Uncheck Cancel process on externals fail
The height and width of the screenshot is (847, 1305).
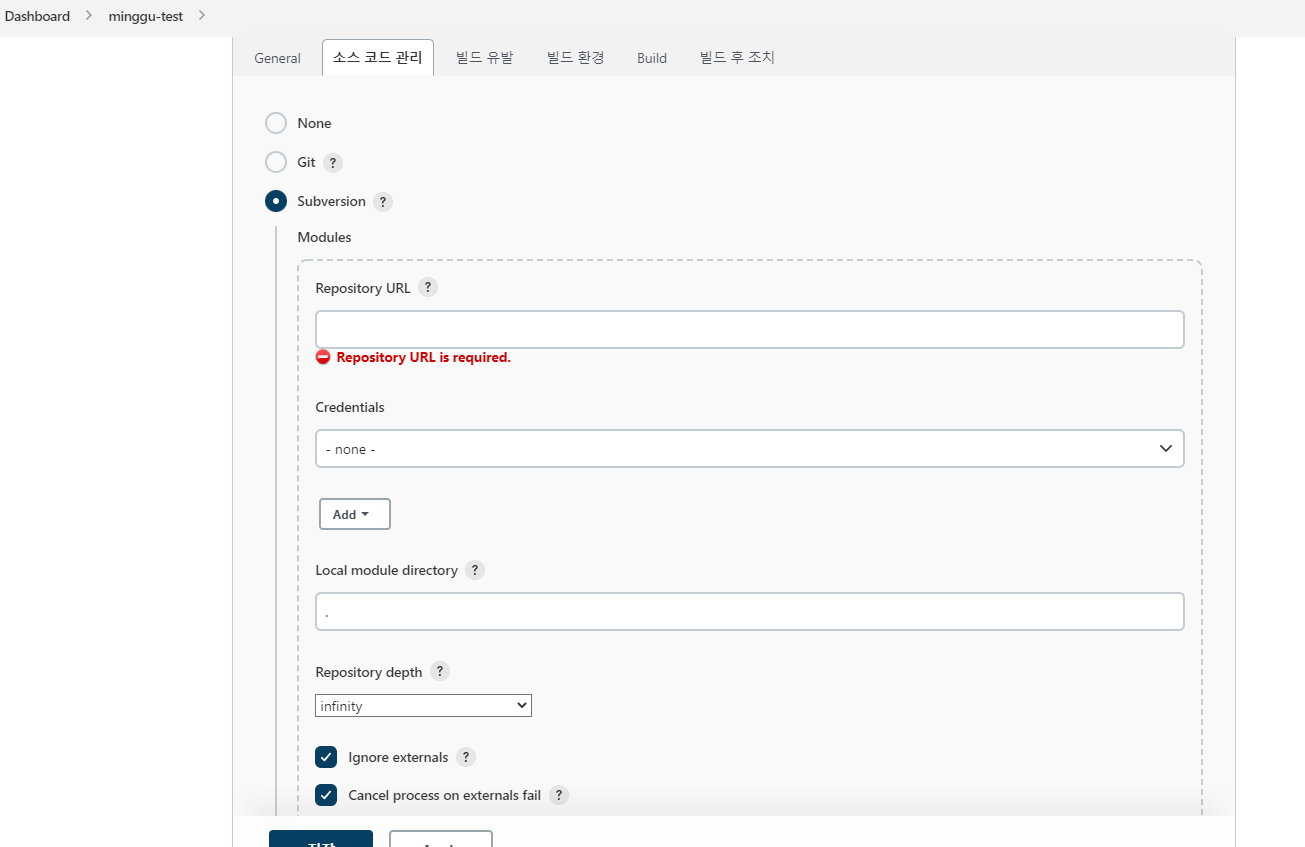326,795
